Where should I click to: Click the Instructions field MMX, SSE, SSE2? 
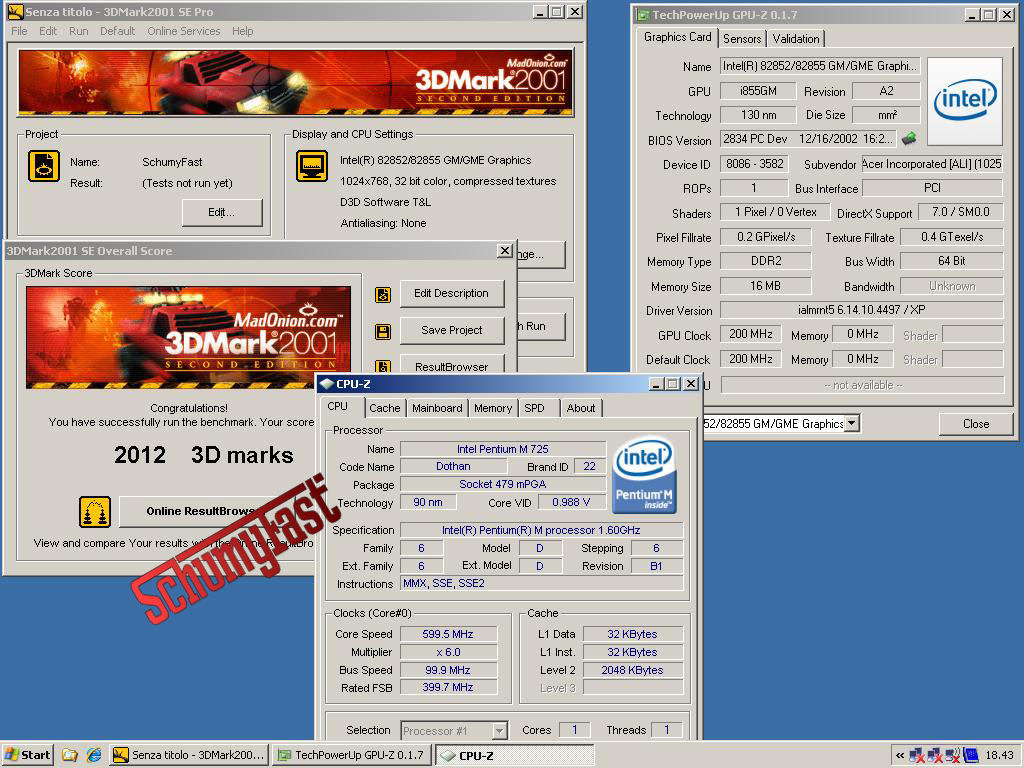click(541, 583)
